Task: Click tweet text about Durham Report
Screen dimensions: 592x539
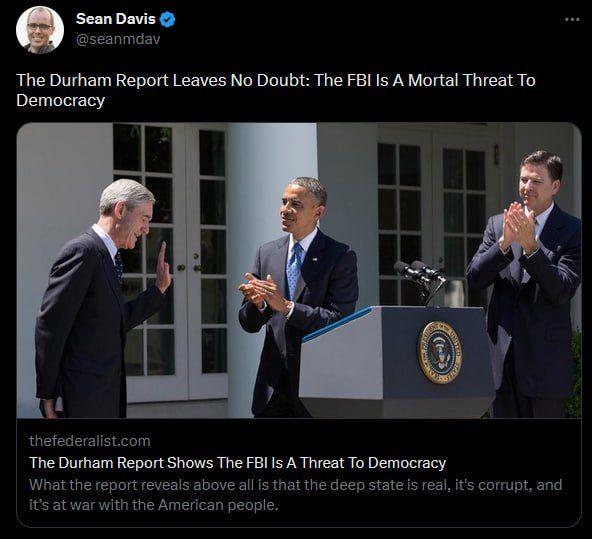Action: [x=276, y=90]
